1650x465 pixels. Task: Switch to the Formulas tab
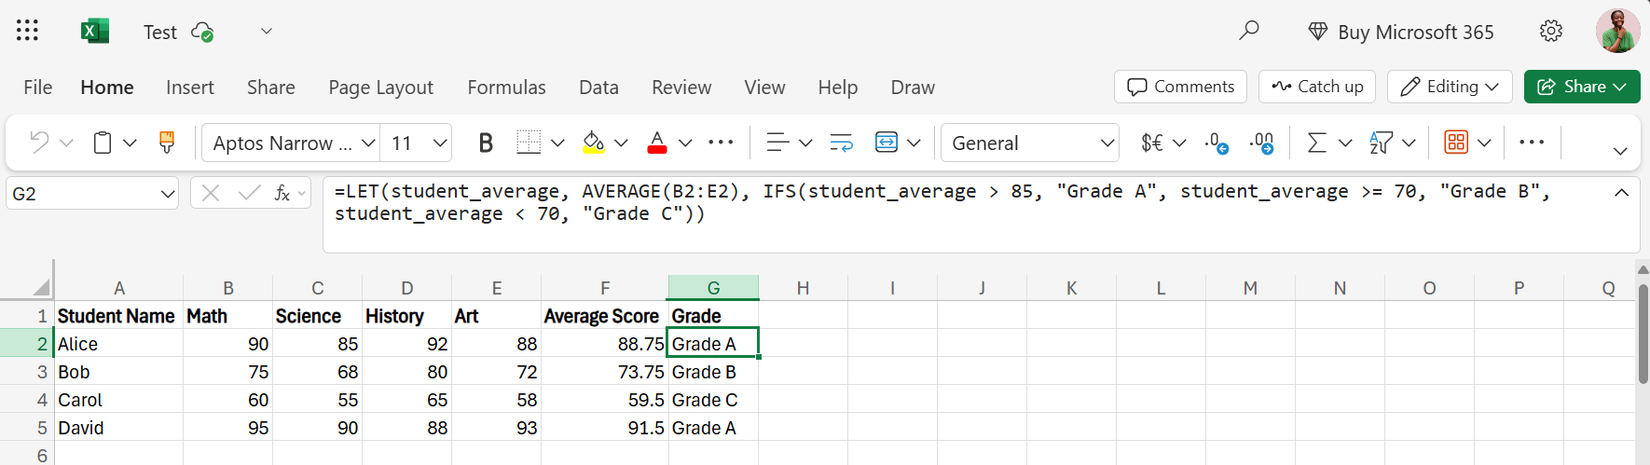(506, 88)
